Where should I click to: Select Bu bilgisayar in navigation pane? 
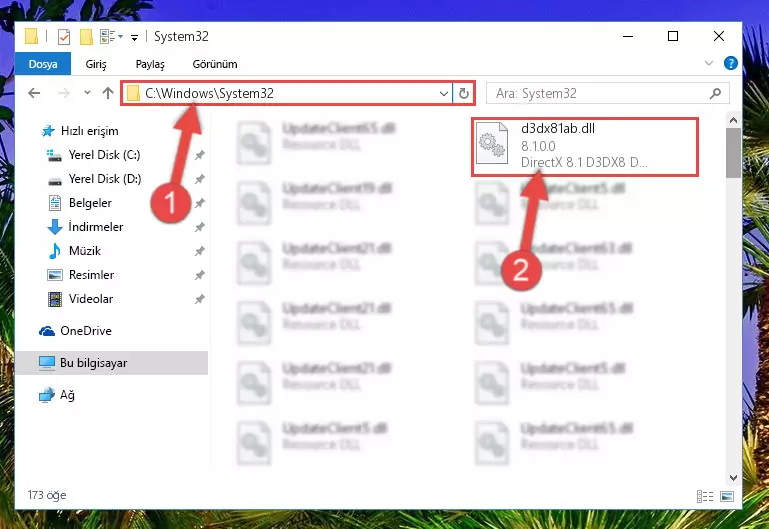click(x=111, y=363)
